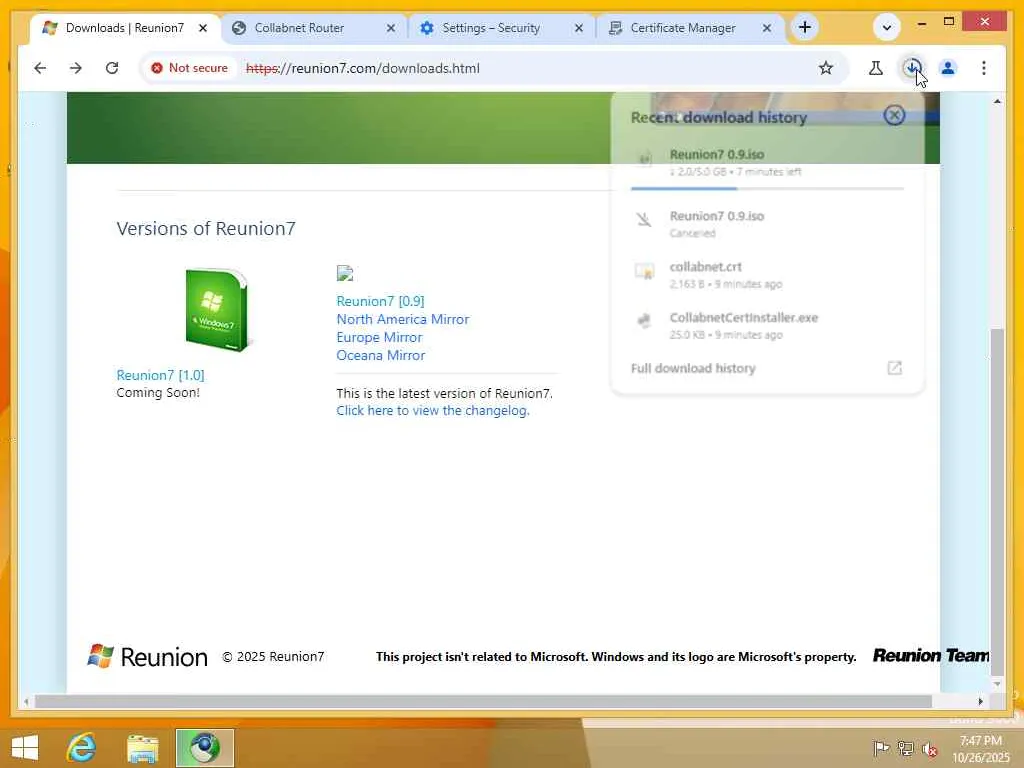
Task: Close the Downloads | Reunion7 tab
Action: pos(203,28)
